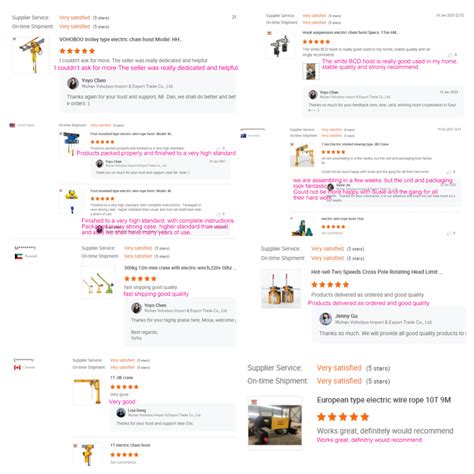Open the yellow trolley chain hoist thumbnail
This screenshot has width=474, height=474.
coord(31,54)
